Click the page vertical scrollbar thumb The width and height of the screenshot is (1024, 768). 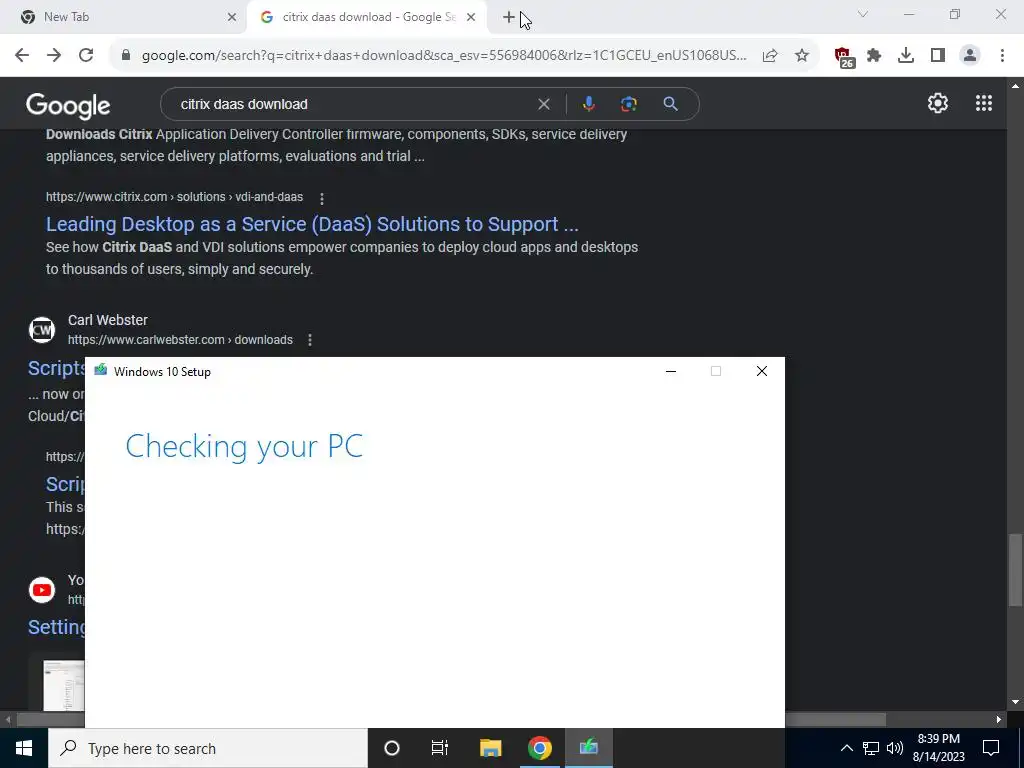point(1014,571)
